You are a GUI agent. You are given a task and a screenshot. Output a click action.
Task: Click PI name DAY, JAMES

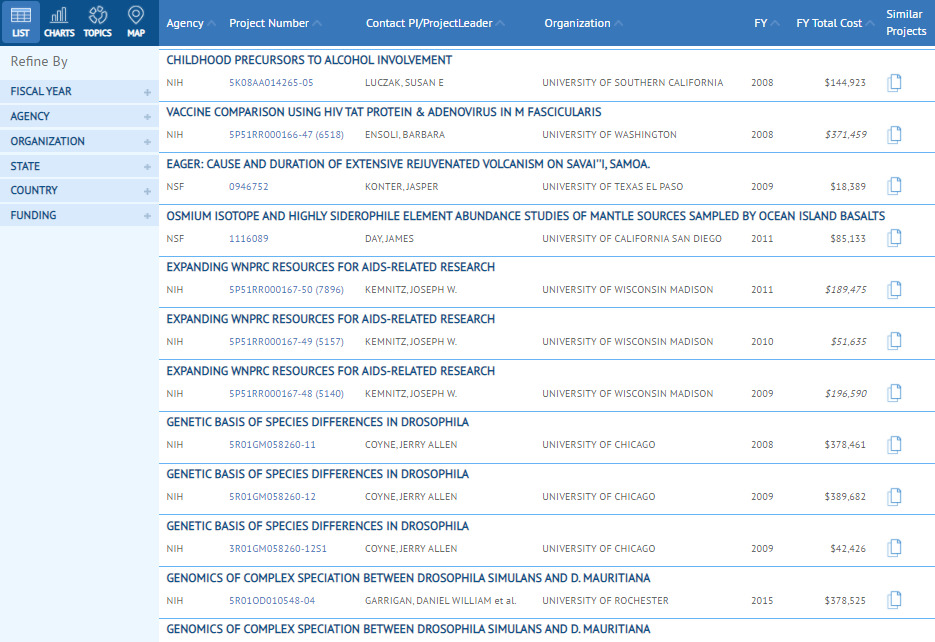click(x=389, y=238)
